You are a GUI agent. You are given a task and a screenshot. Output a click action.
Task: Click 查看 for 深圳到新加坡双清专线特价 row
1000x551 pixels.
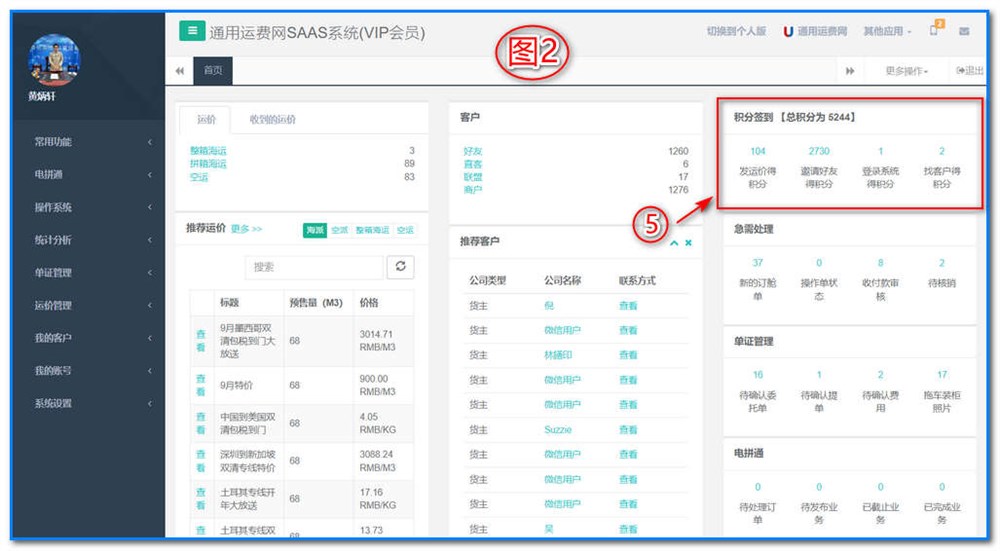pyautogui.click(x=201, y=460)
